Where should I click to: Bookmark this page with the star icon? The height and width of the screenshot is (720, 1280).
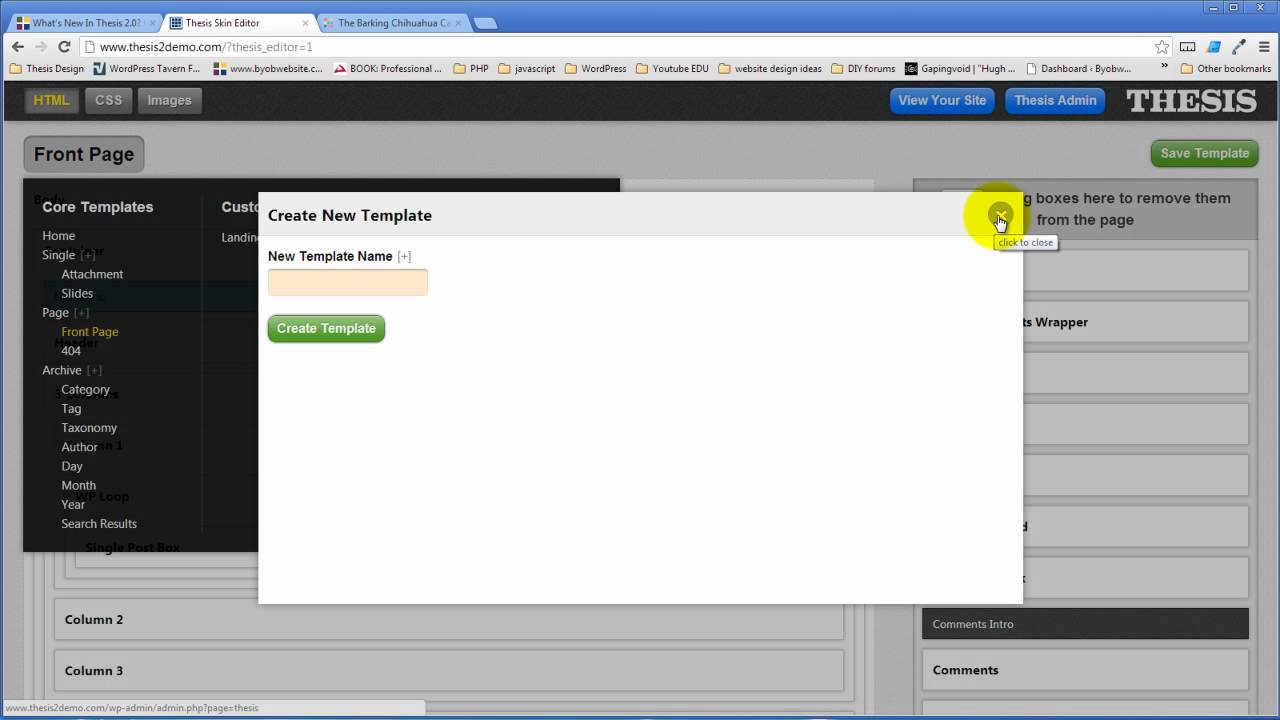tap(1161, 47)
